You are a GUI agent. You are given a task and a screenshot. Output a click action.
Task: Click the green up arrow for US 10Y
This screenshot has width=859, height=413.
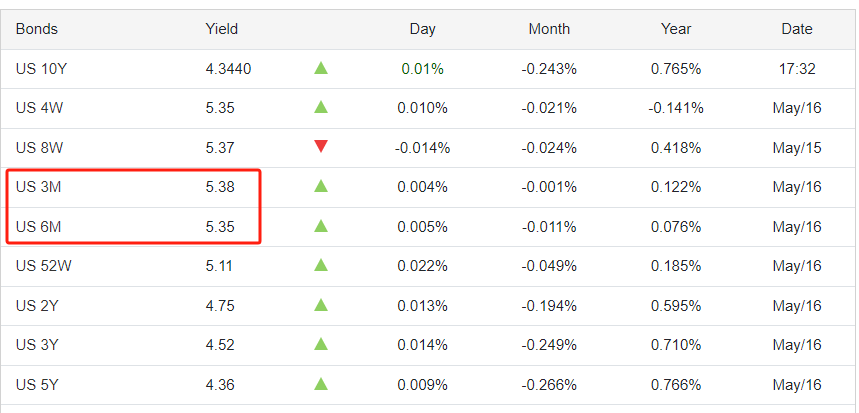tap(321, 69)
